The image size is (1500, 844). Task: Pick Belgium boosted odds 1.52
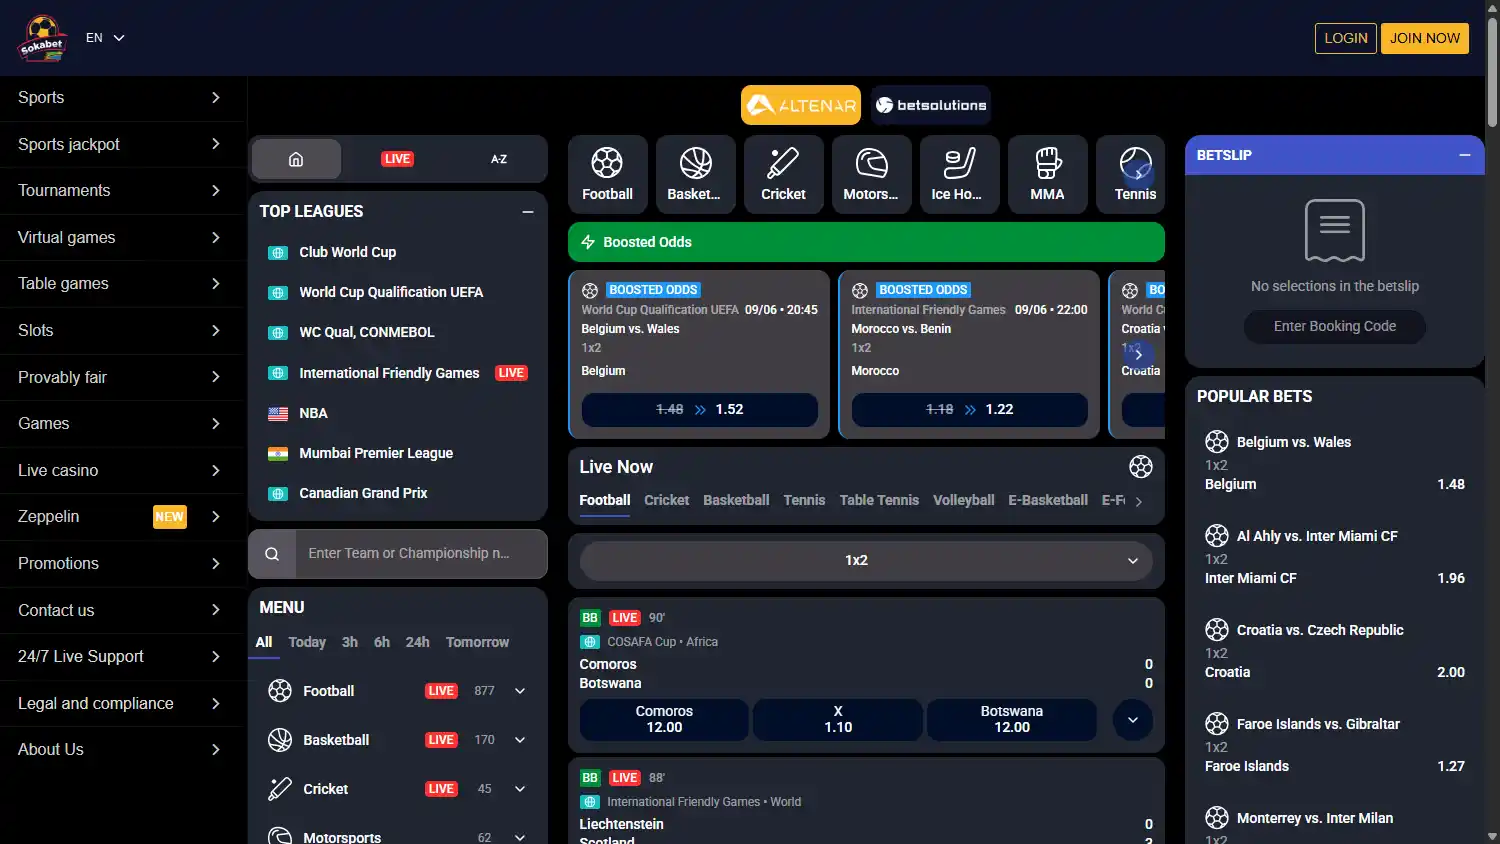pyautogui.click(x=700, y=410)
